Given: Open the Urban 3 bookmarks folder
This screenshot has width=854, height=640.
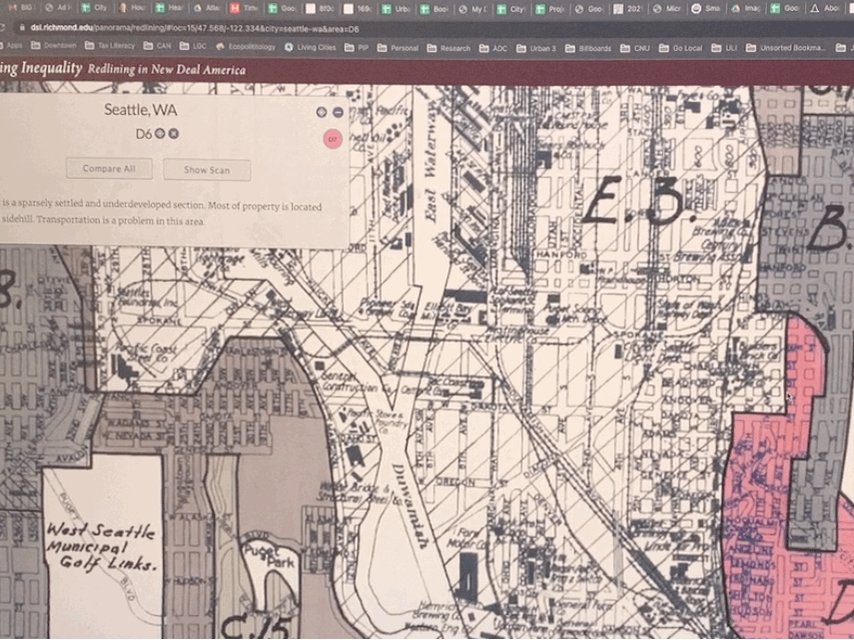Looking at the screenshot, I should tap(535, 49).
